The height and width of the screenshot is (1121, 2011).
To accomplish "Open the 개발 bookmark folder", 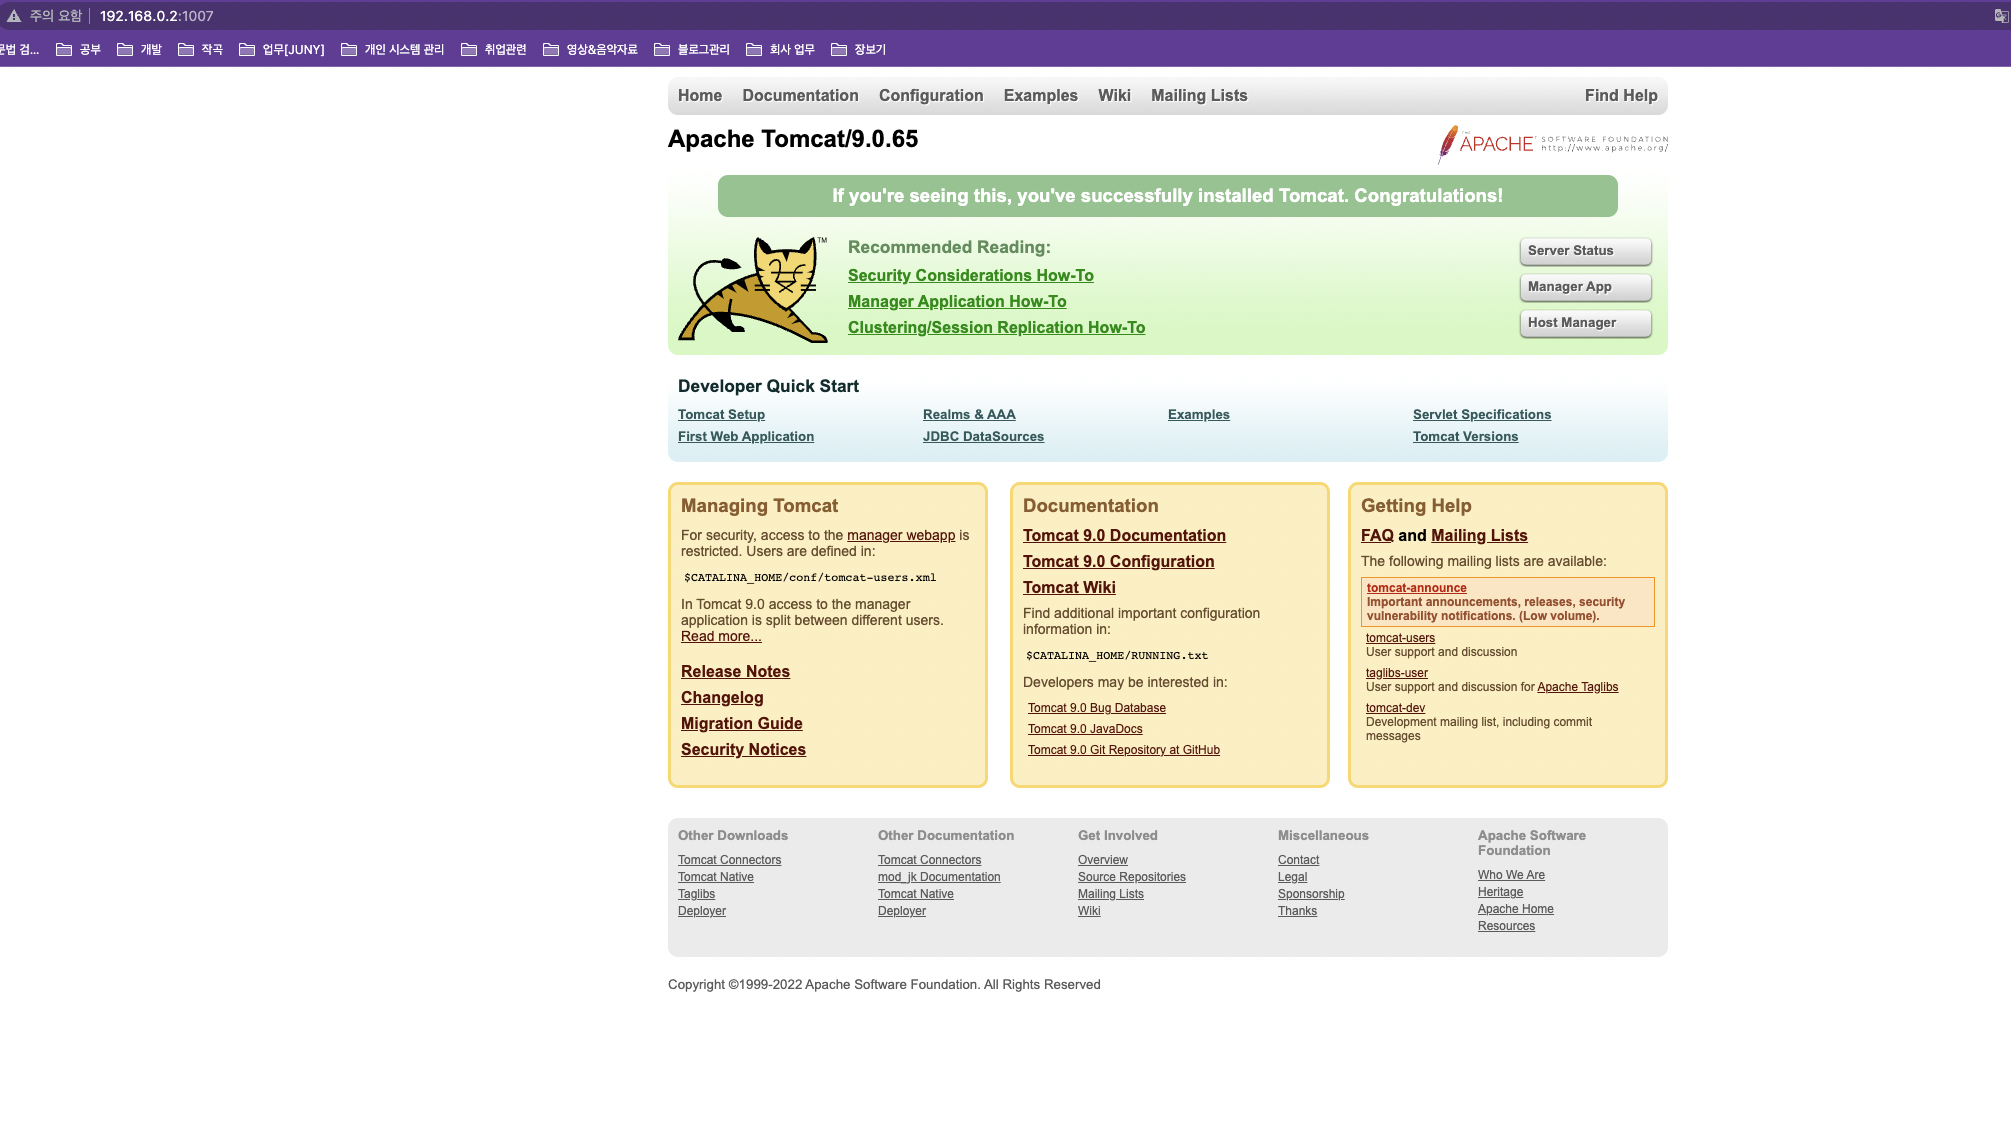I will 140,49.
